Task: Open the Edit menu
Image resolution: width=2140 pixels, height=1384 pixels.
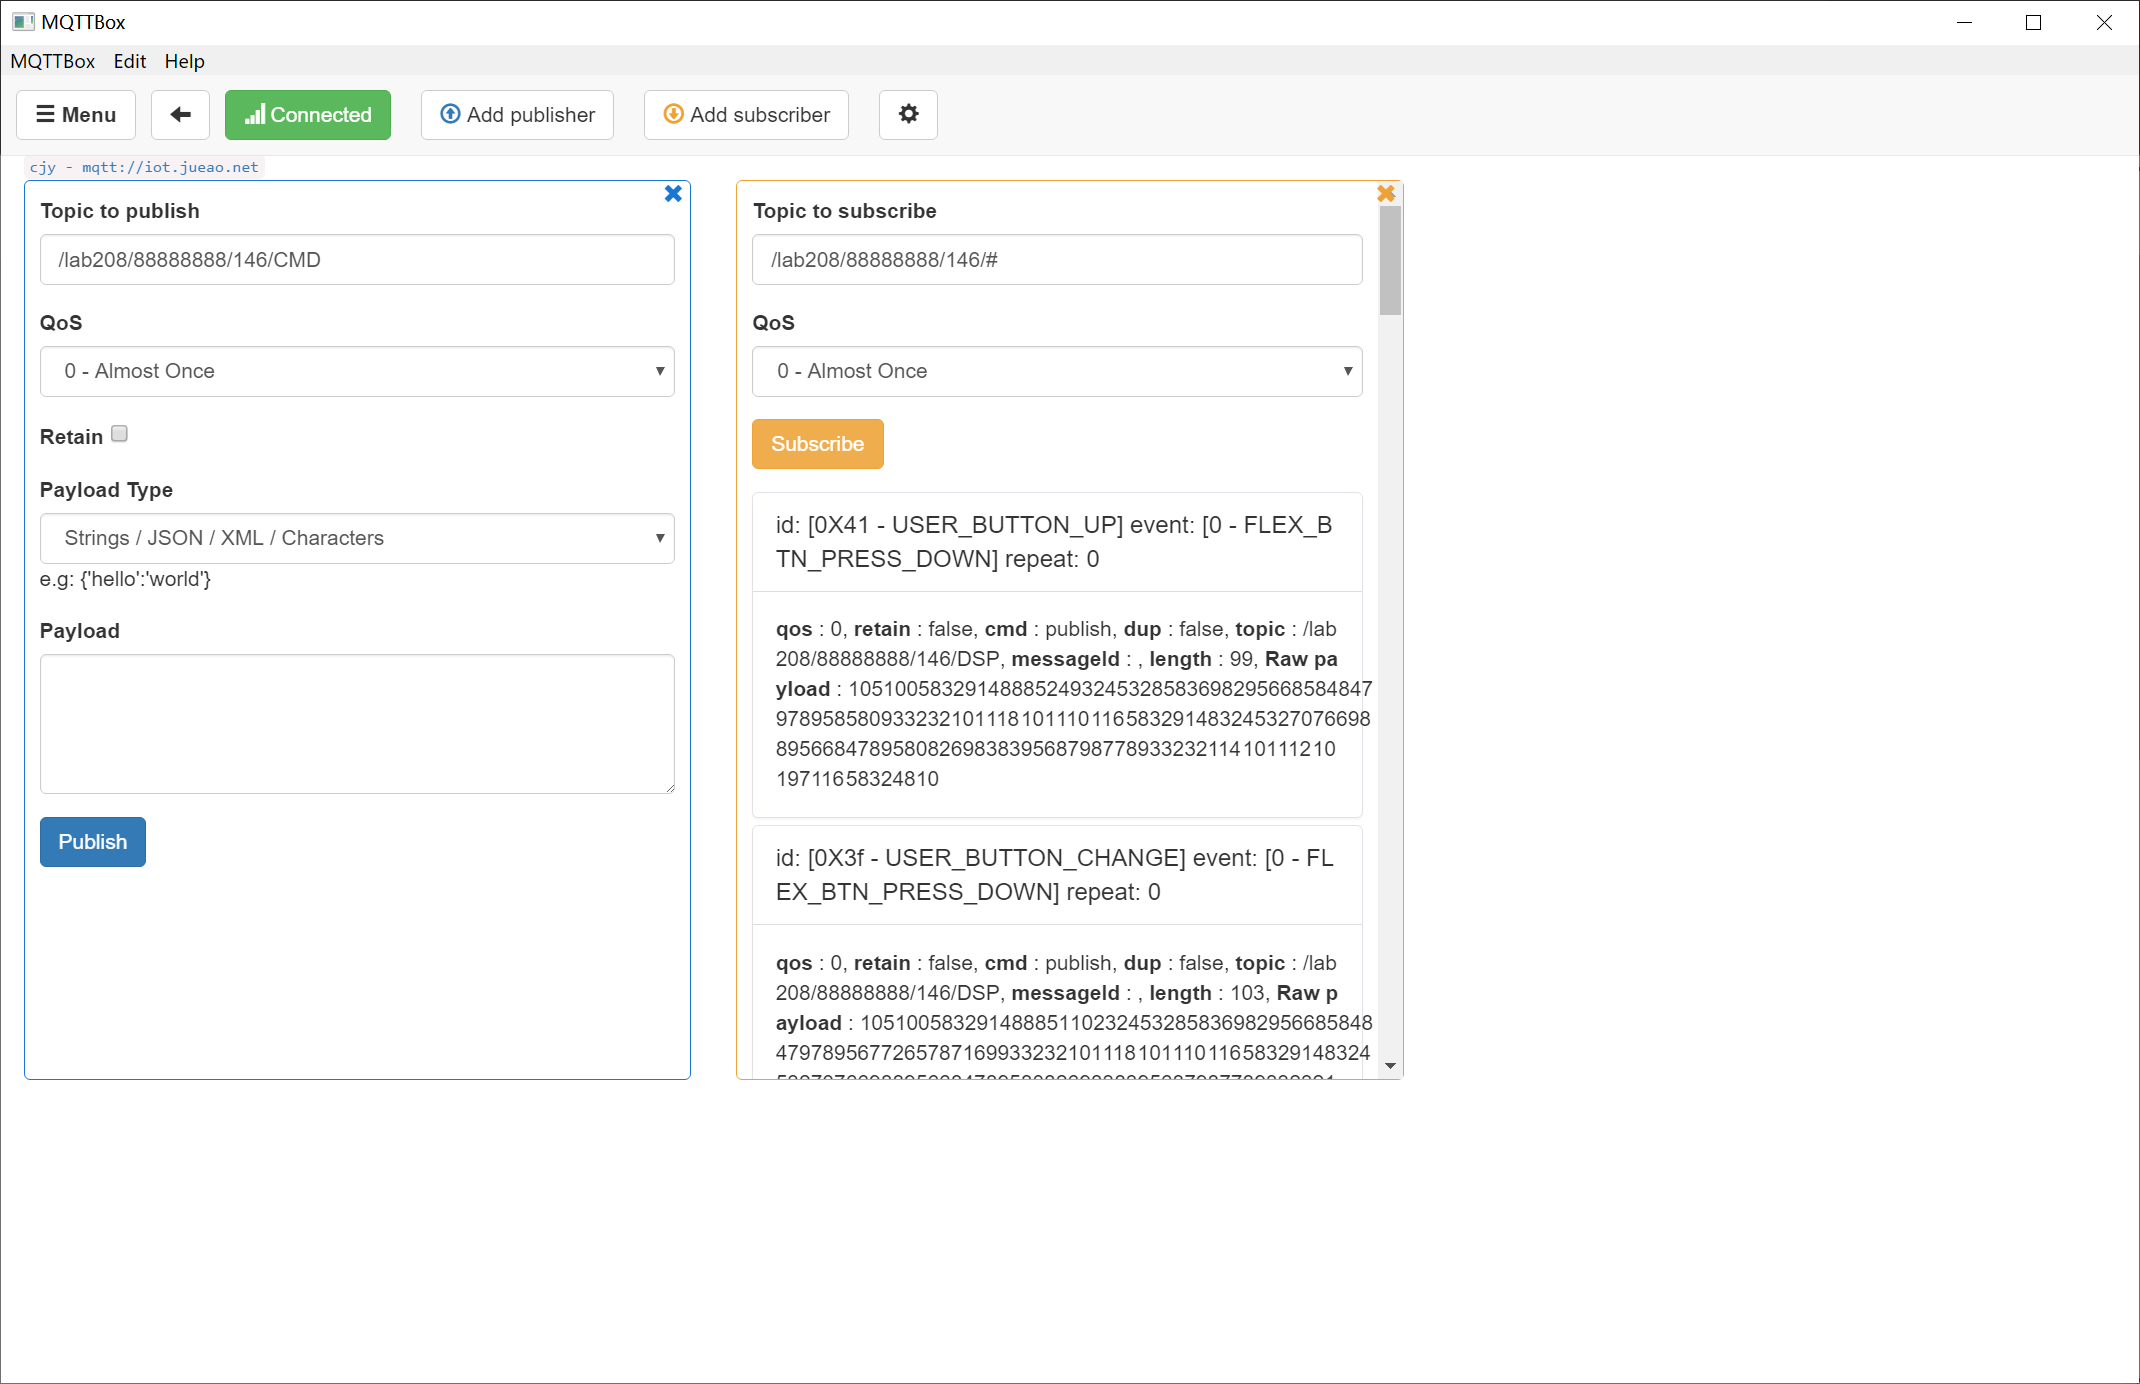Action: click(x=129, y=61)
